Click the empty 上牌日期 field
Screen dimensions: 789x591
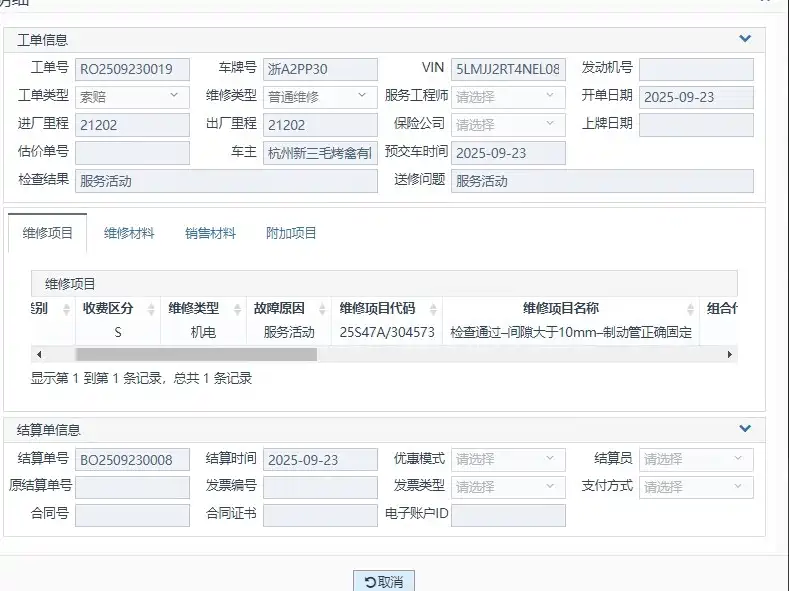[696, 124]
